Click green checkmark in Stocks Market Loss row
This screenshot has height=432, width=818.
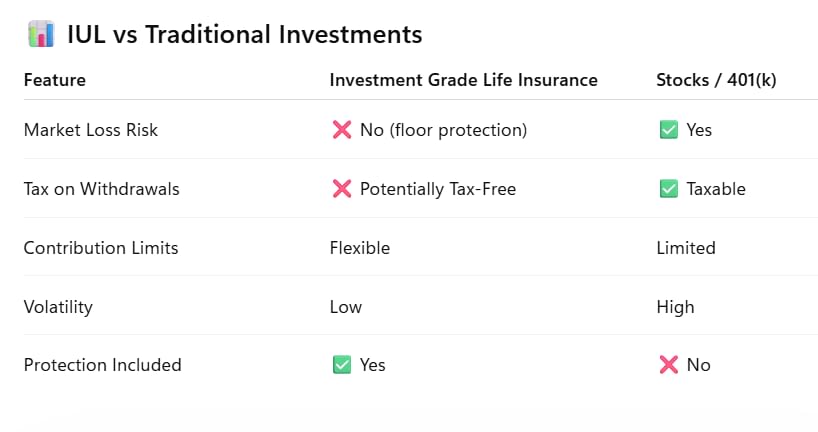(669, 129)
